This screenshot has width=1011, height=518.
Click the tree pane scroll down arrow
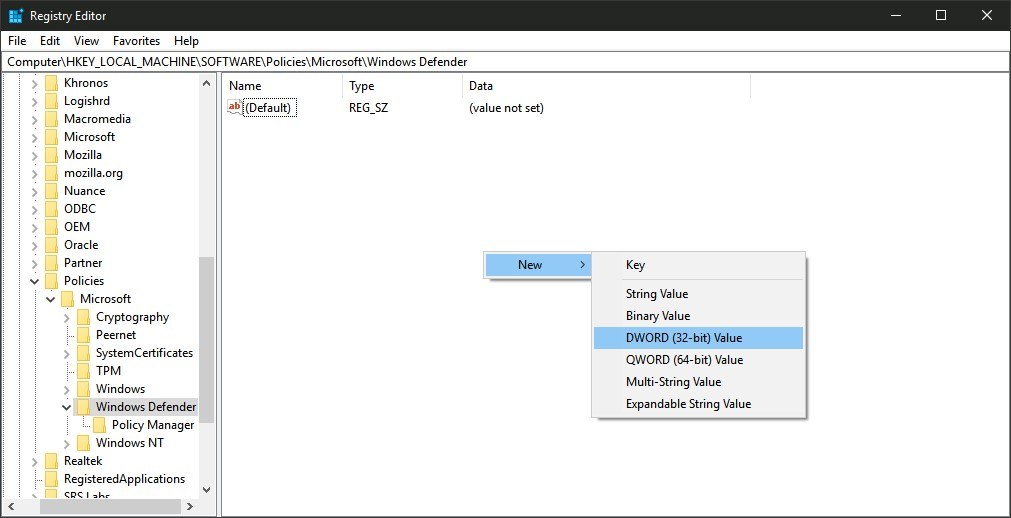coord(207,489)
